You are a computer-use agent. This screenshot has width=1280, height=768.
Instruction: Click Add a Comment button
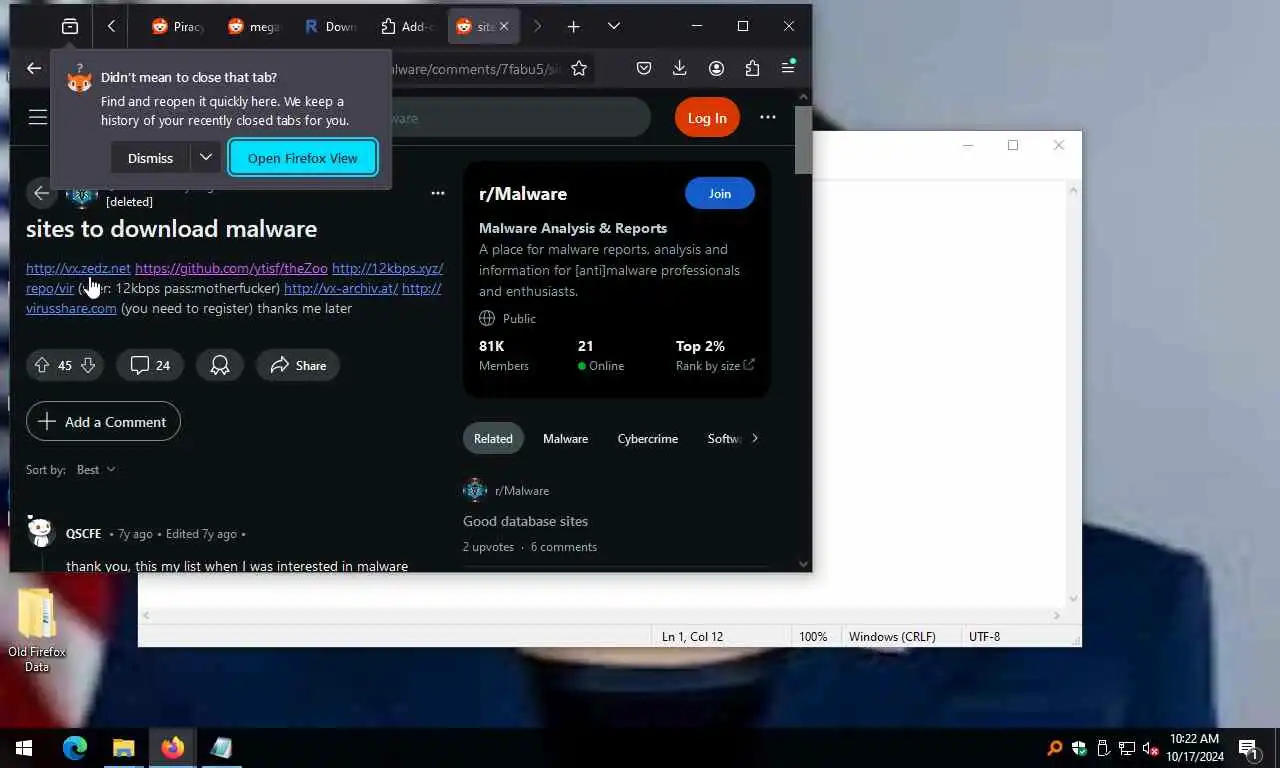coord(103,421)
